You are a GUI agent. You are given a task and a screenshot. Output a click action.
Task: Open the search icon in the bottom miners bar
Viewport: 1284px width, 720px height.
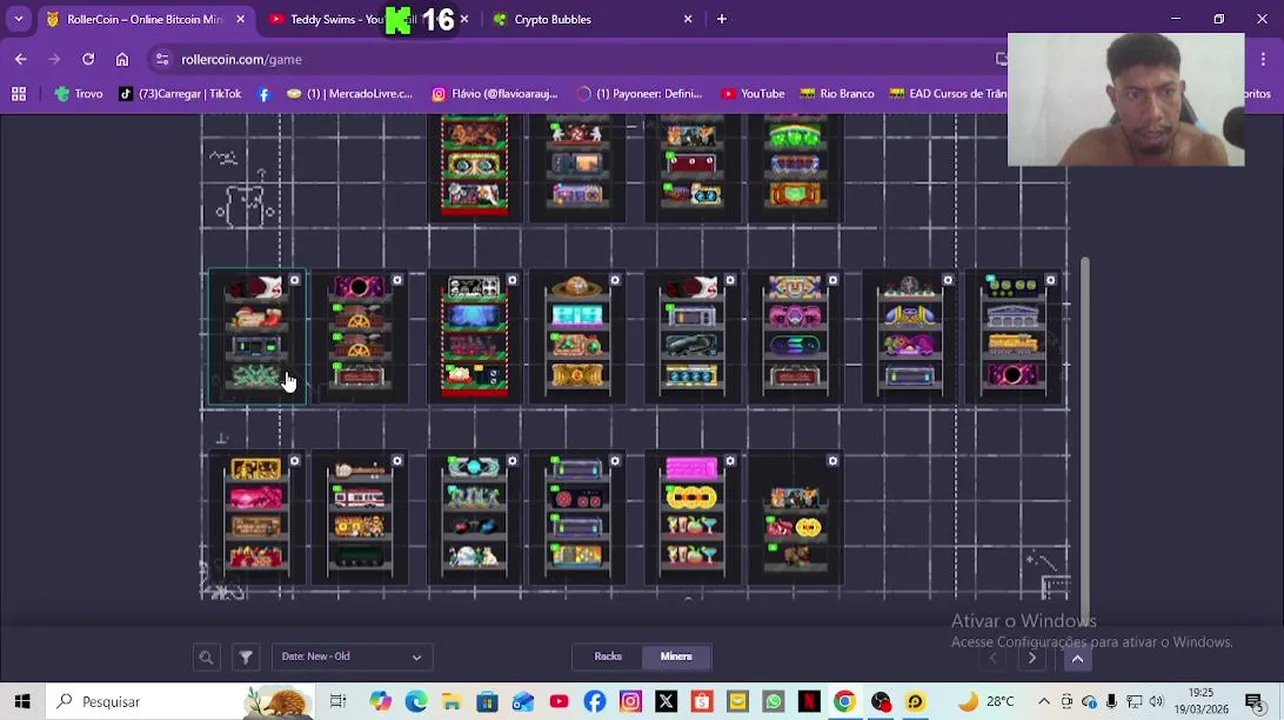pyautogui.click(x=206, y=657)
